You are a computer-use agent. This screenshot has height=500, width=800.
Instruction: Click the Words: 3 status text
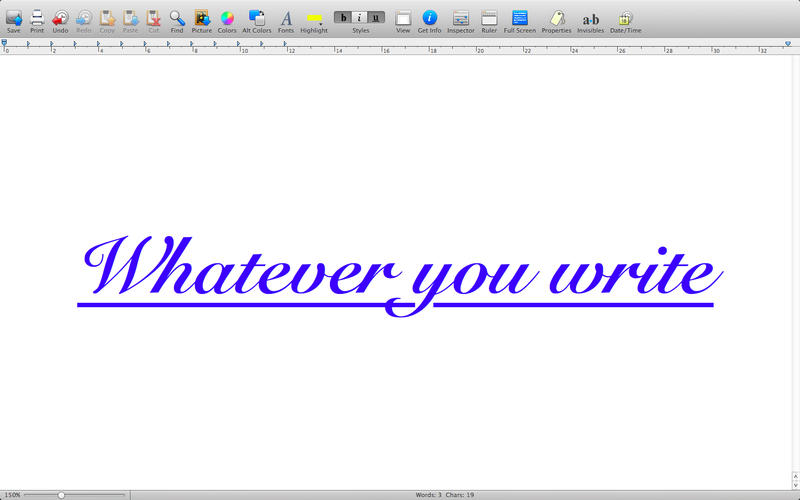[429, 495]
